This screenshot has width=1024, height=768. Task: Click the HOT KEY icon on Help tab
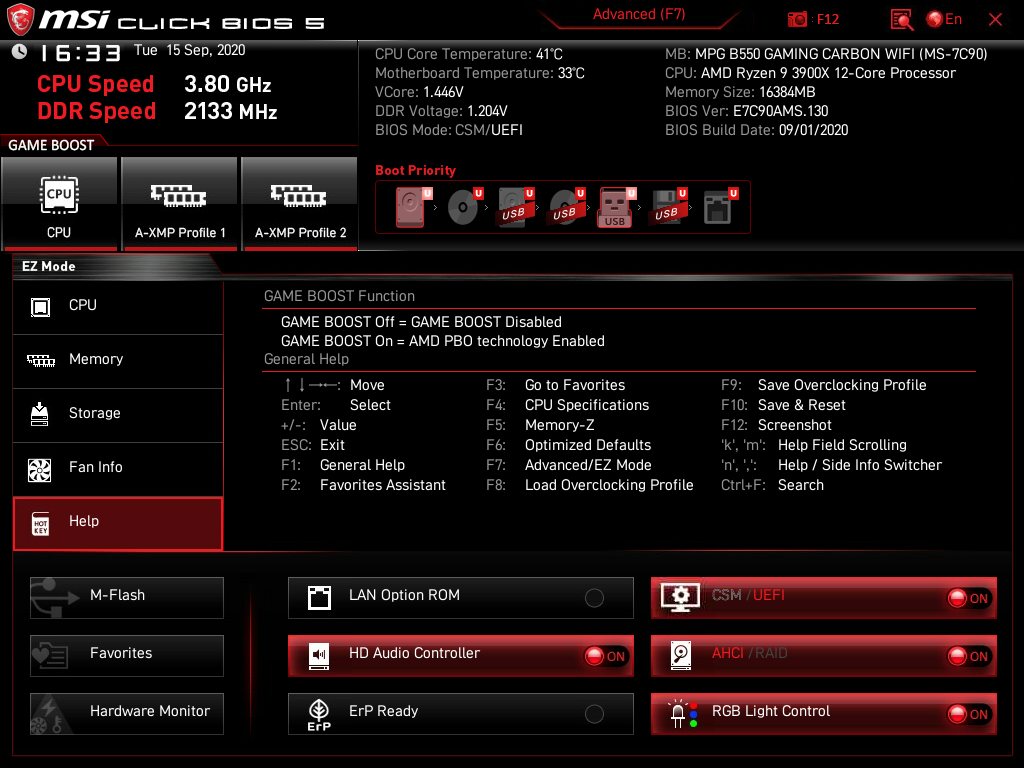tap(40, 524)
